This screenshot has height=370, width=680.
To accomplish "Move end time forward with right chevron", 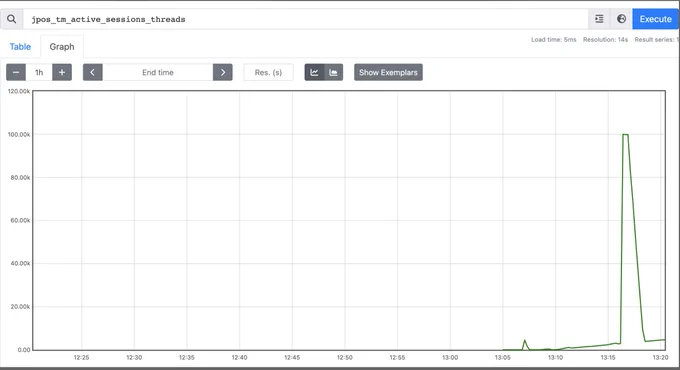I will (x=223, y=72).
